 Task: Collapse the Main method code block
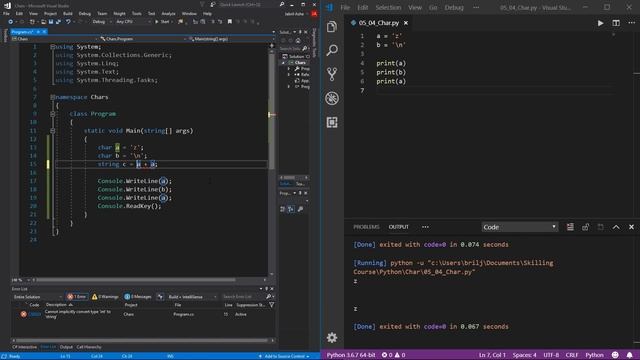pos(53,131)
